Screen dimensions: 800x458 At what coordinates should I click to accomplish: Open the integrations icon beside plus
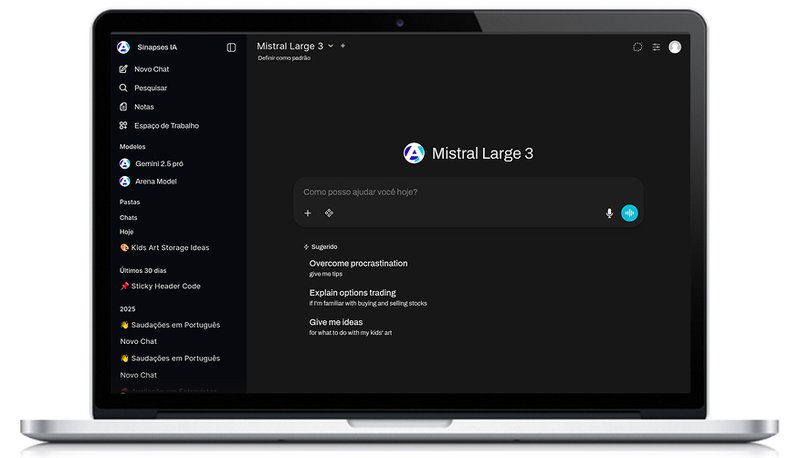click(329, 213)
